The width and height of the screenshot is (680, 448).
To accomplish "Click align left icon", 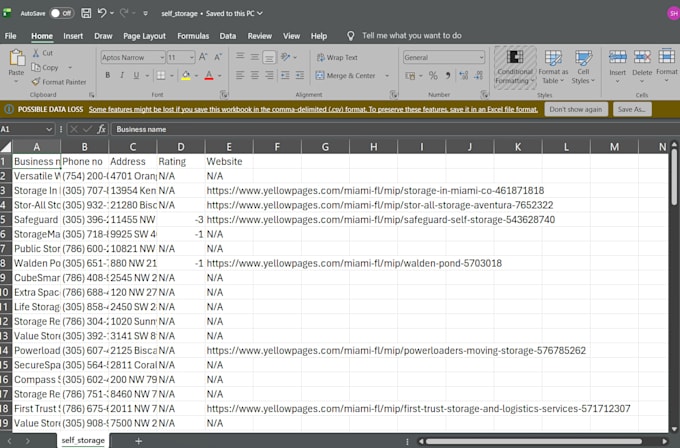I will pyautogui.click(x=240, y=75).
